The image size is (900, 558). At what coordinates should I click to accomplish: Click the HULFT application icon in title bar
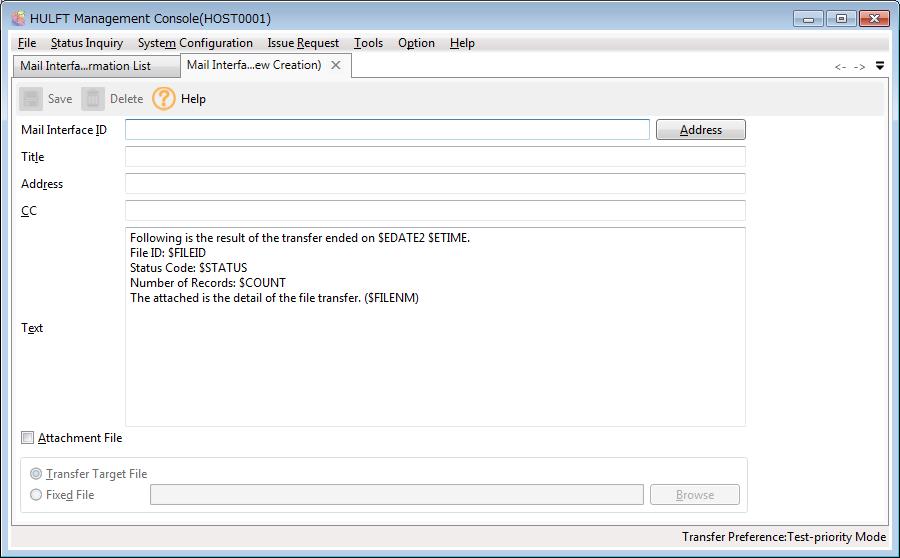(x=18, y=18)
